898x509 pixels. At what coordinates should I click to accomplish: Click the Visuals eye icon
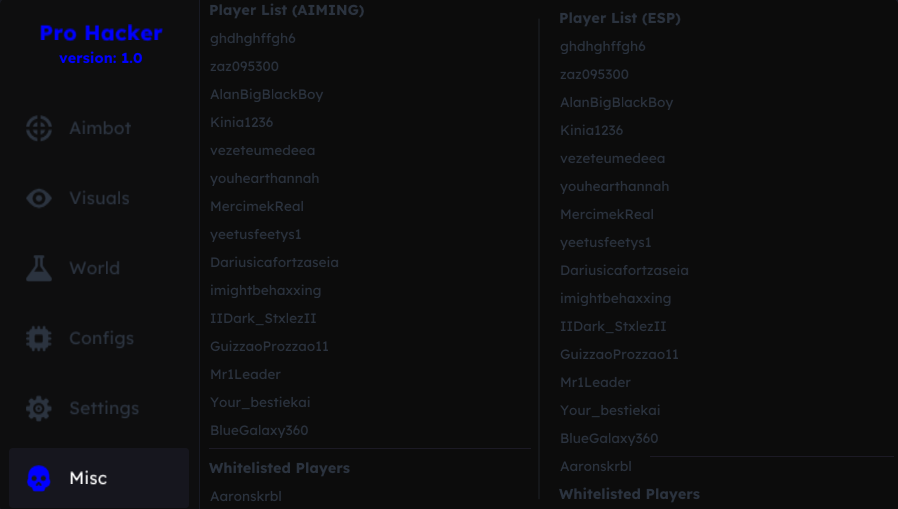pyautogui.click(x=39, y=198)
